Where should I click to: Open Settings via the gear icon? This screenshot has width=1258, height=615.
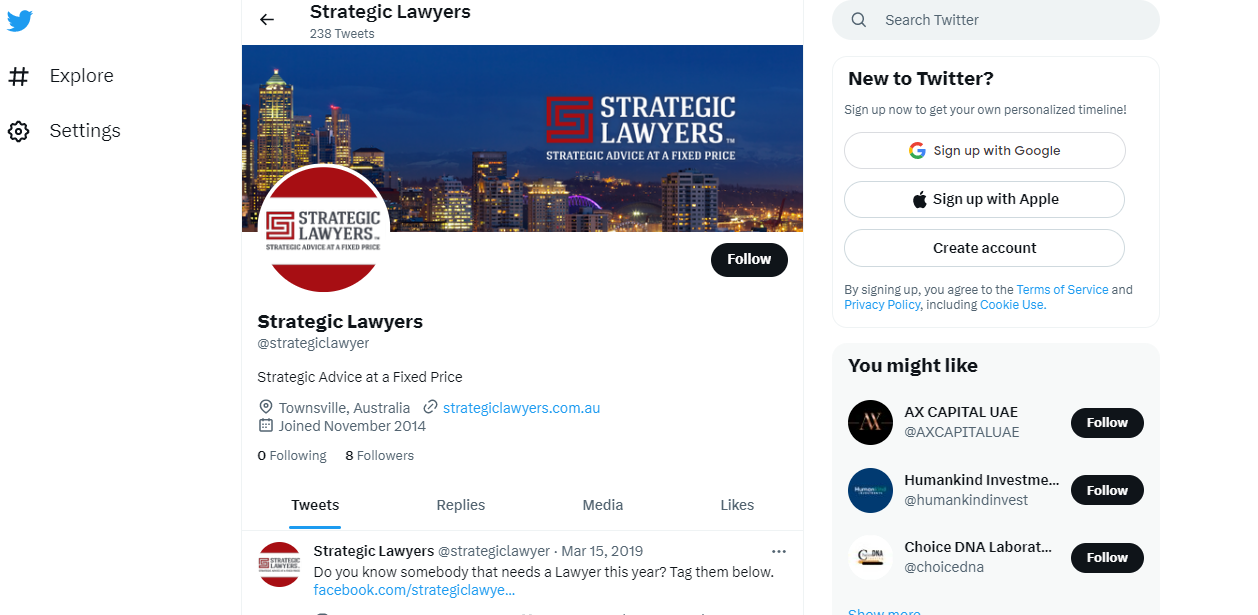18,131
